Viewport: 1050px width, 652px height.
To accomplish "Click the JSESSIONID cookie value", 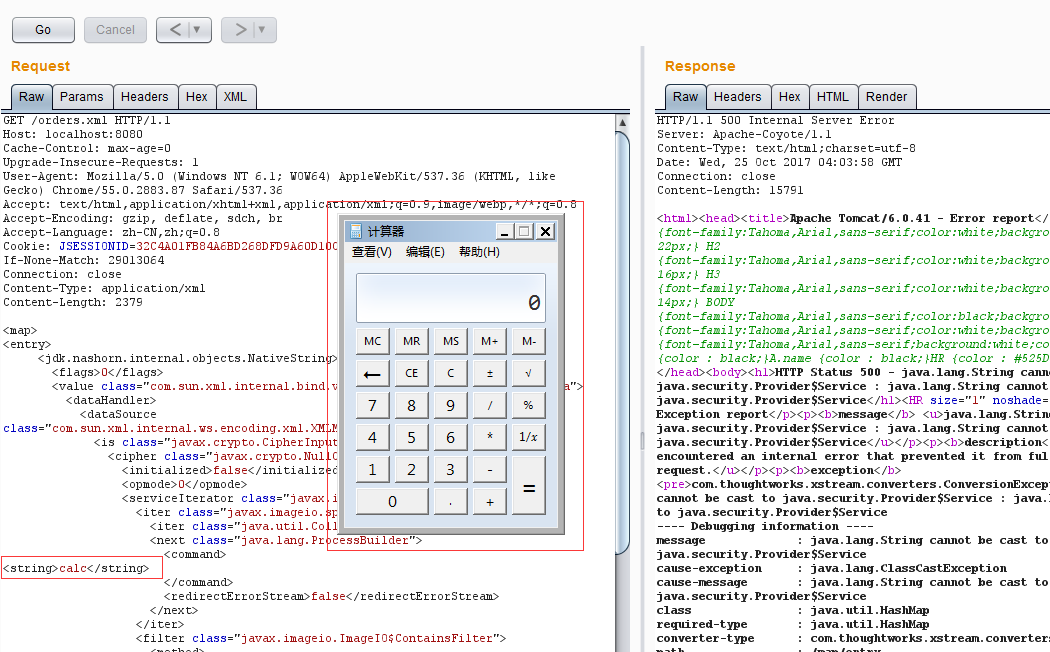I will (236, 246).
